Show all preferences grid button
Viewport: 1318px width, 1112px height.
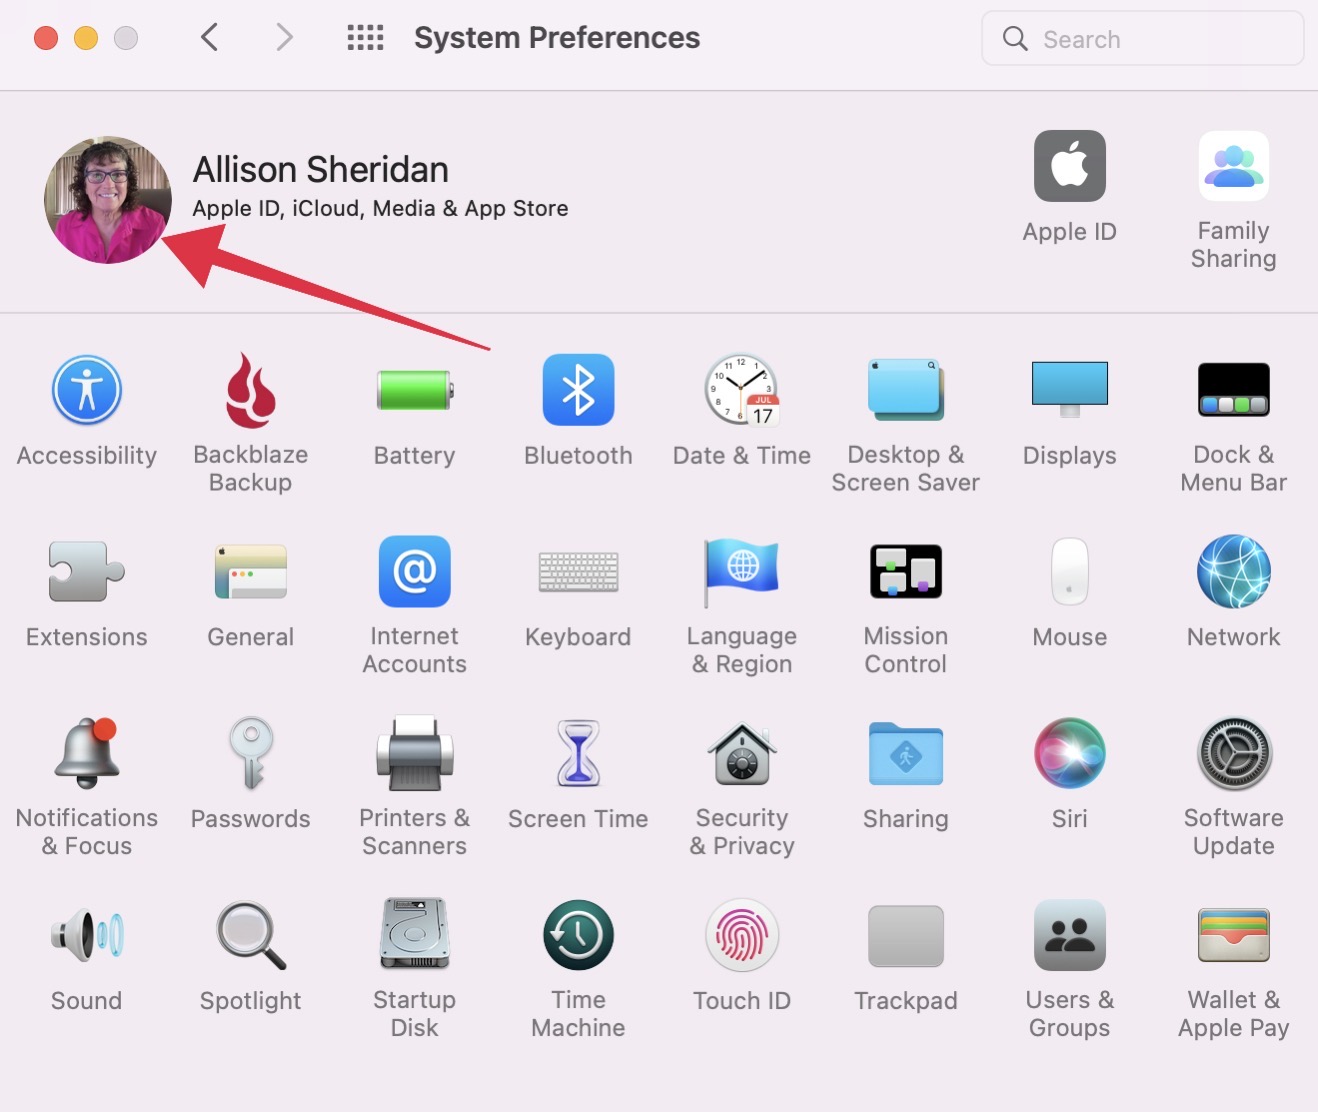click(365, 38)
